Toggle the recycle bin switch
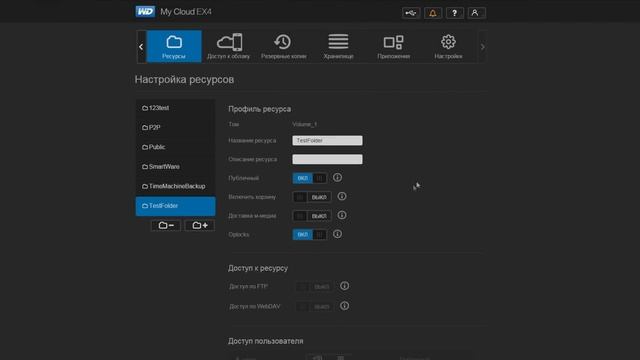640x360 pixels. (312, 197)
